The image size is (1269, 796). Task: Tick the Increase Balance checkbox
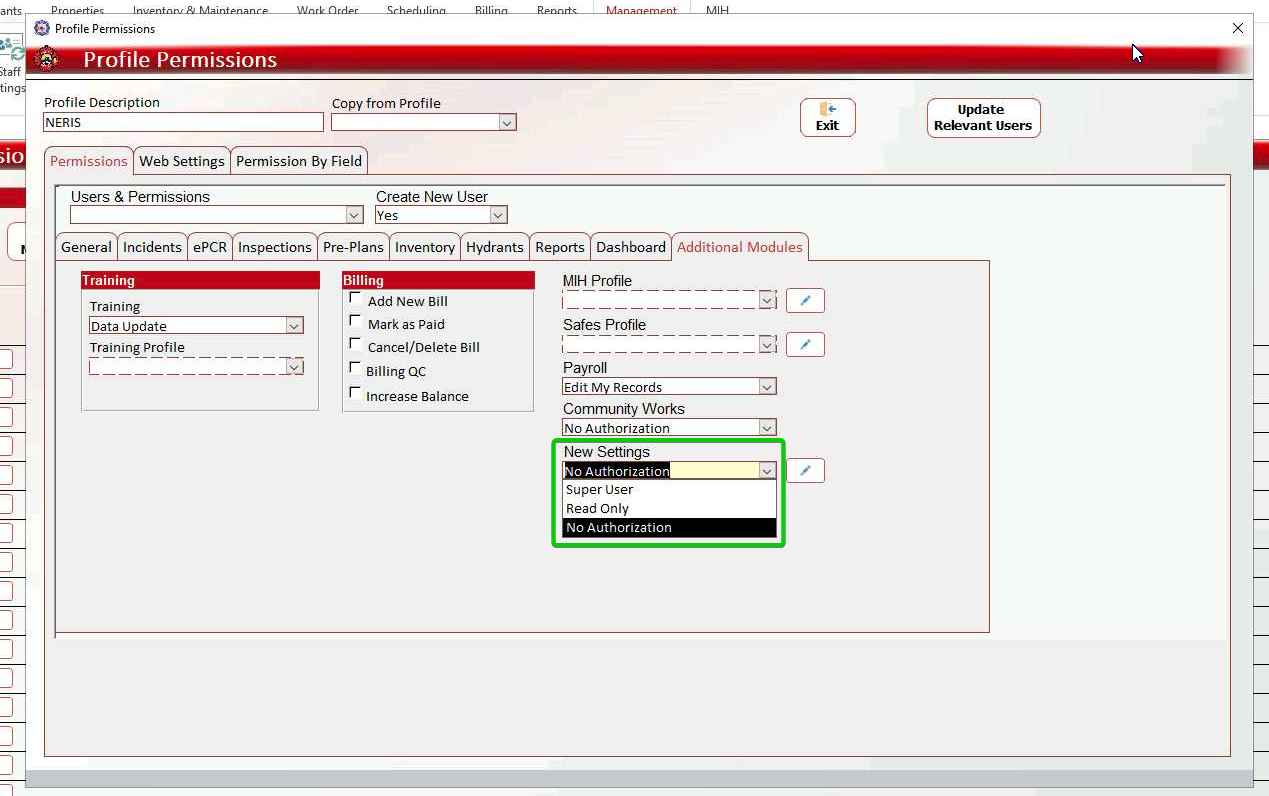pyautogui.click(x=355, y=394)
